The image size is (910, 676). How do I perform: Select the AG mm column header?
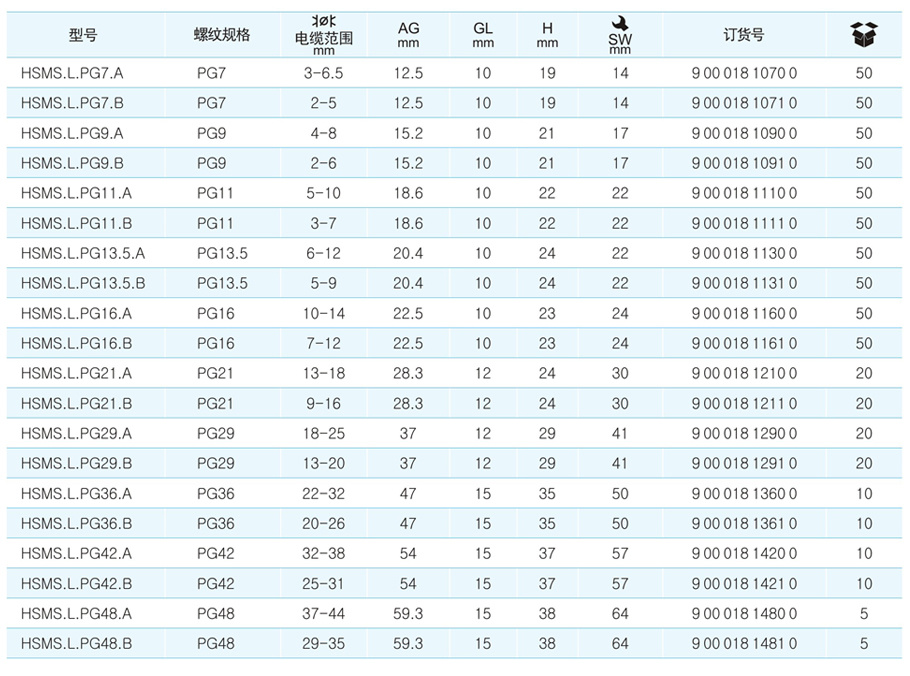(409, 35)
